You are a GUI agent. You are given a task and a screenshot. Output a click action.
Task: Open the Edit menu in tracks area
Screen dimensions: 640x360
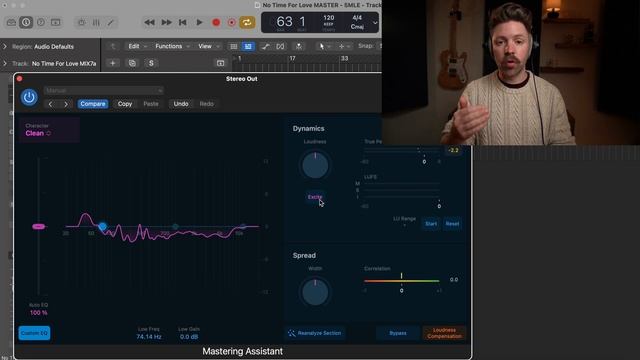point(137,46)
